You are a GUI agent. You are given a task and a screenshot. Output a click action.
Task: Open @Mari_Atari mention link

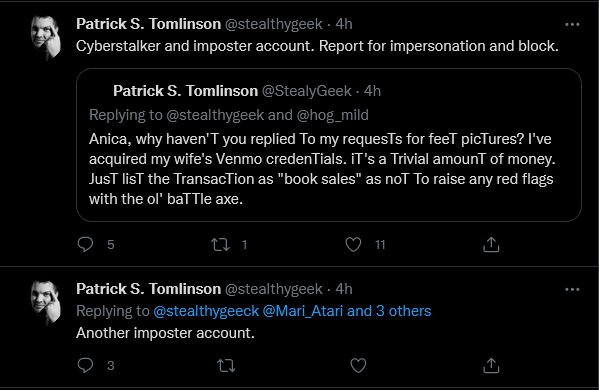pos(303,311)
